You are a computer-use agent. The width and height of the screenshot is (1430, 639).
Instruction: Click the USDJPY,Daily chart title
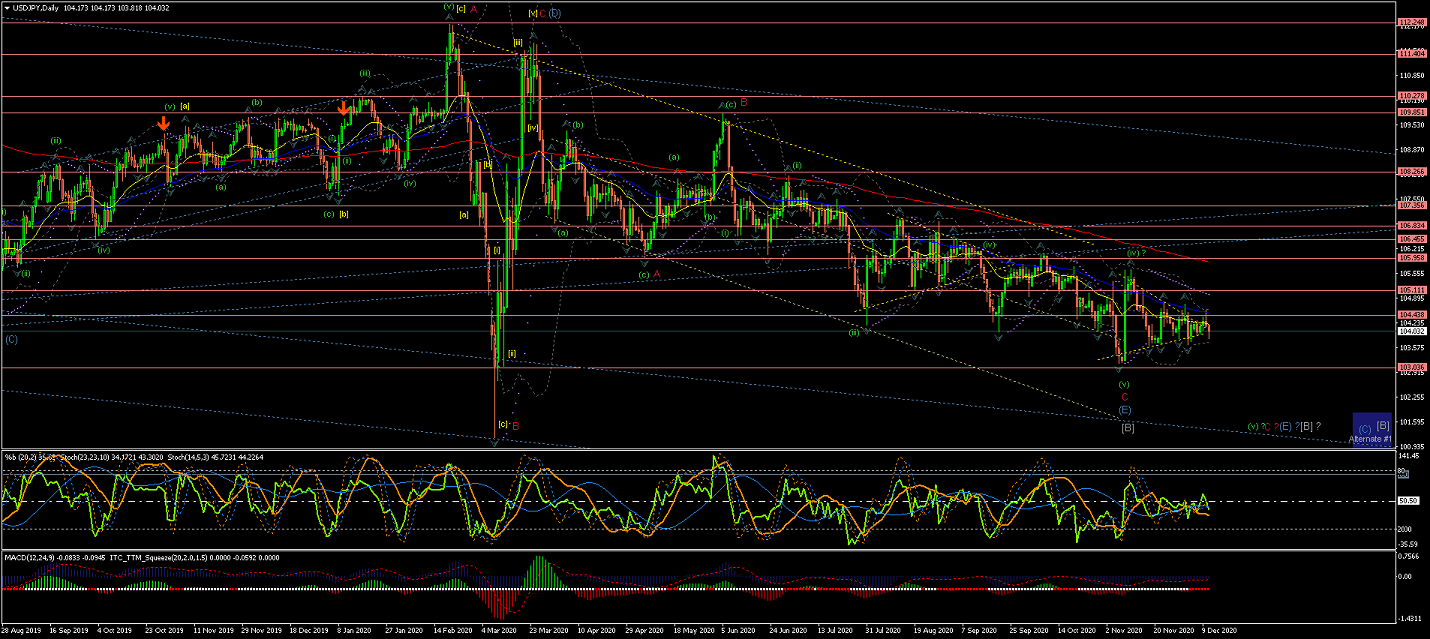pos(35,7)
